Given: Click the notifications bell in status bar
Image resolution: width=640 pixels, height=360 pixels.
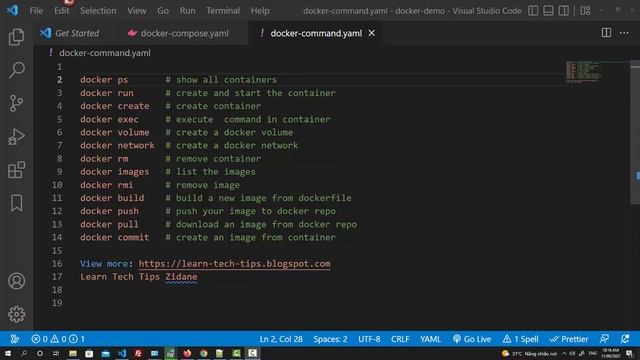Looking at the screenshot, I should click(625, 339).
